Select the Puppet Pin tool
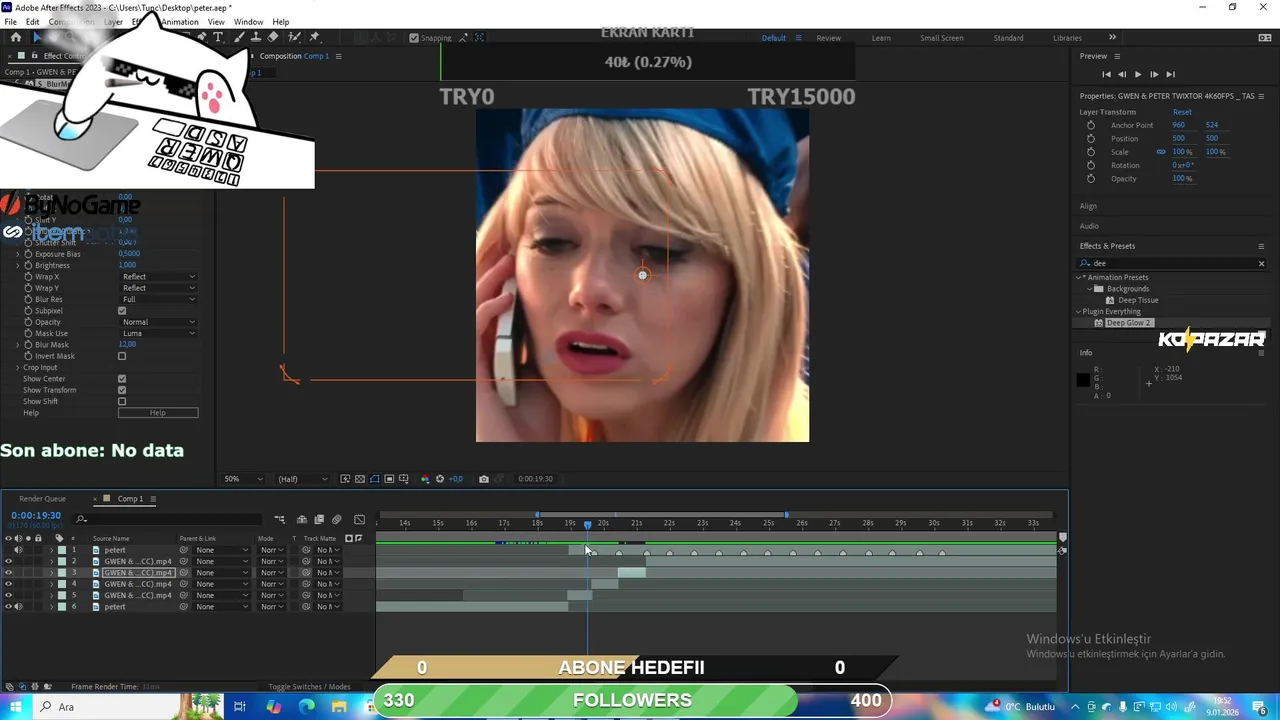This screenshot has width=1280, height=720. coord(314,37)
